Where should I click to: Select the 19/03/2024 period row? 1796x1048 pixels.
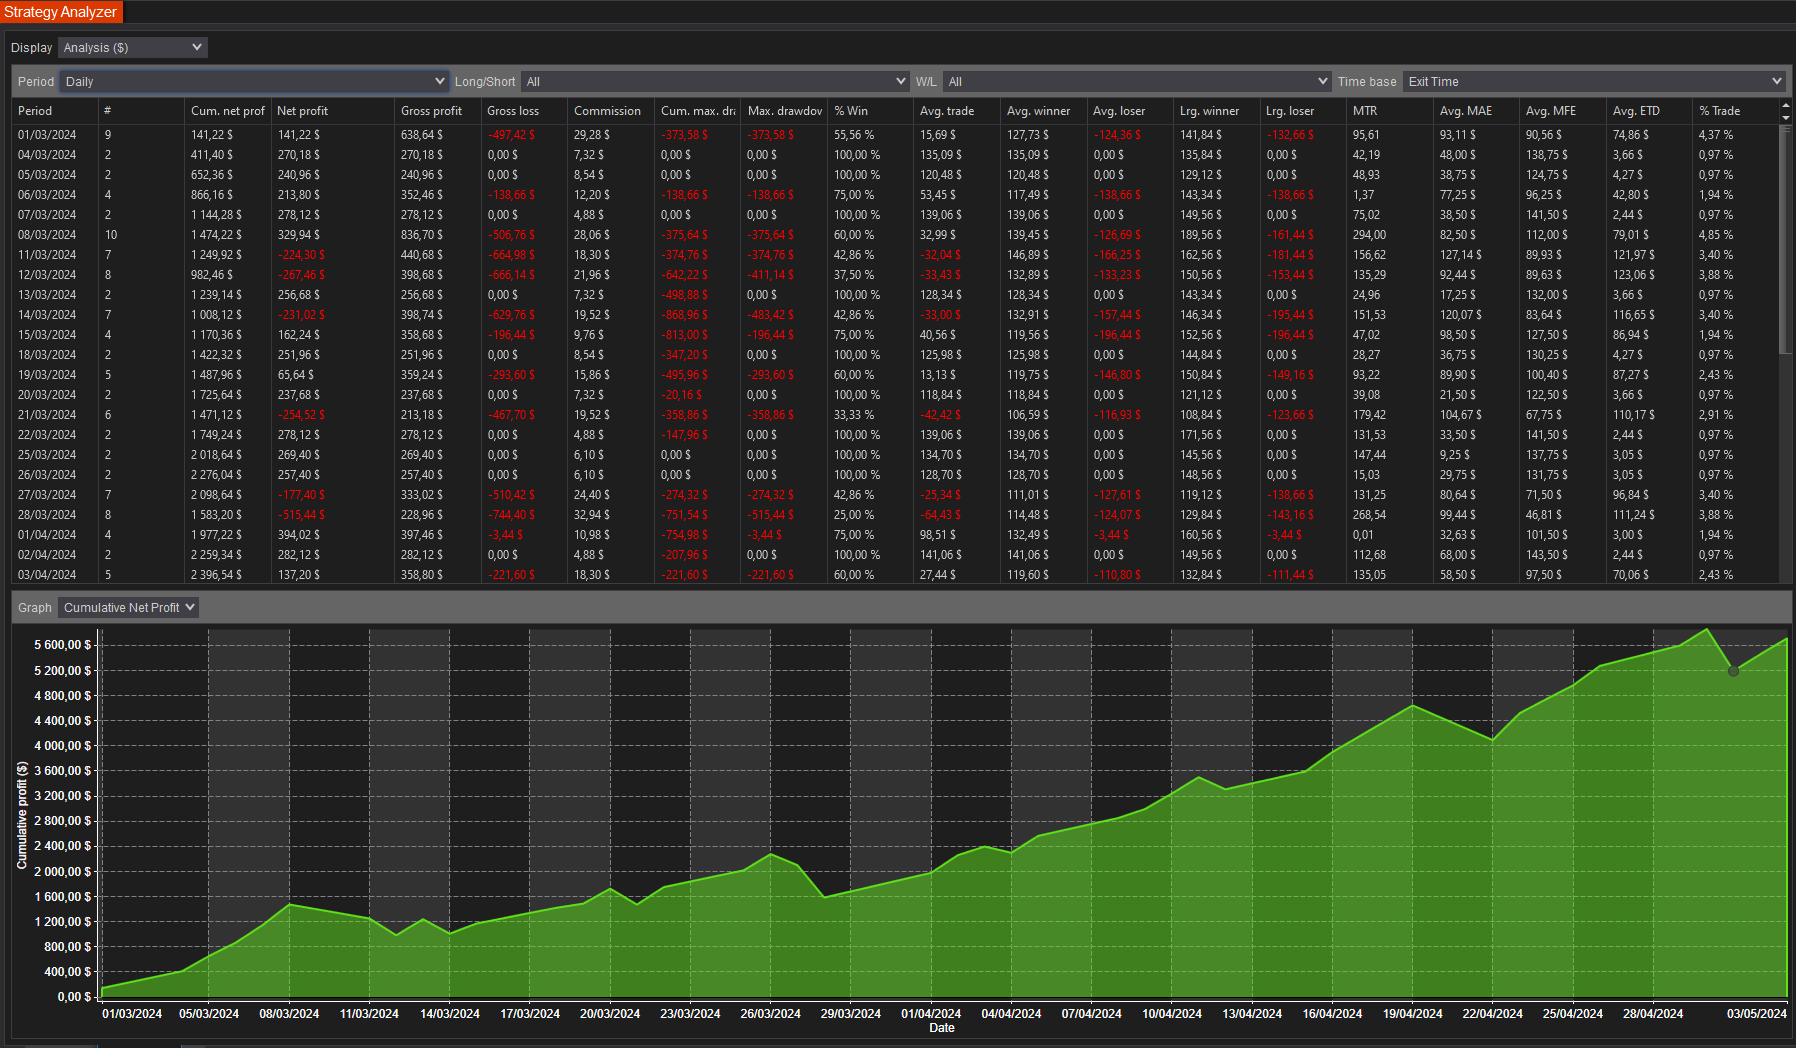[896, 375]
